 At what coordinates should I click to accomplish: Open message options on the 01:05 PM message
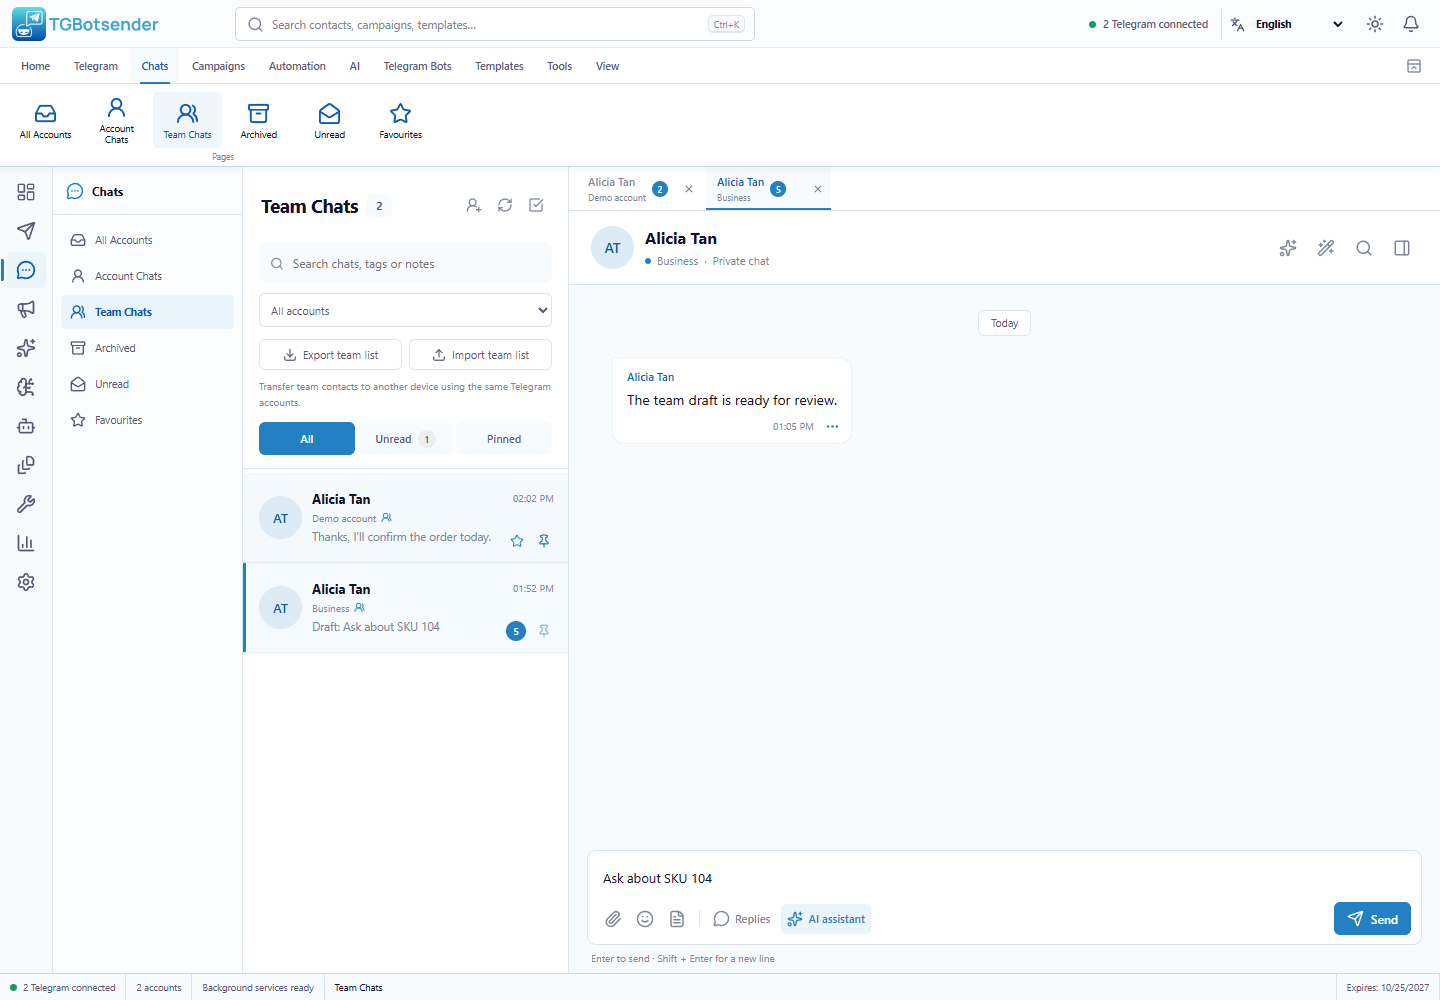pos(832,427)
